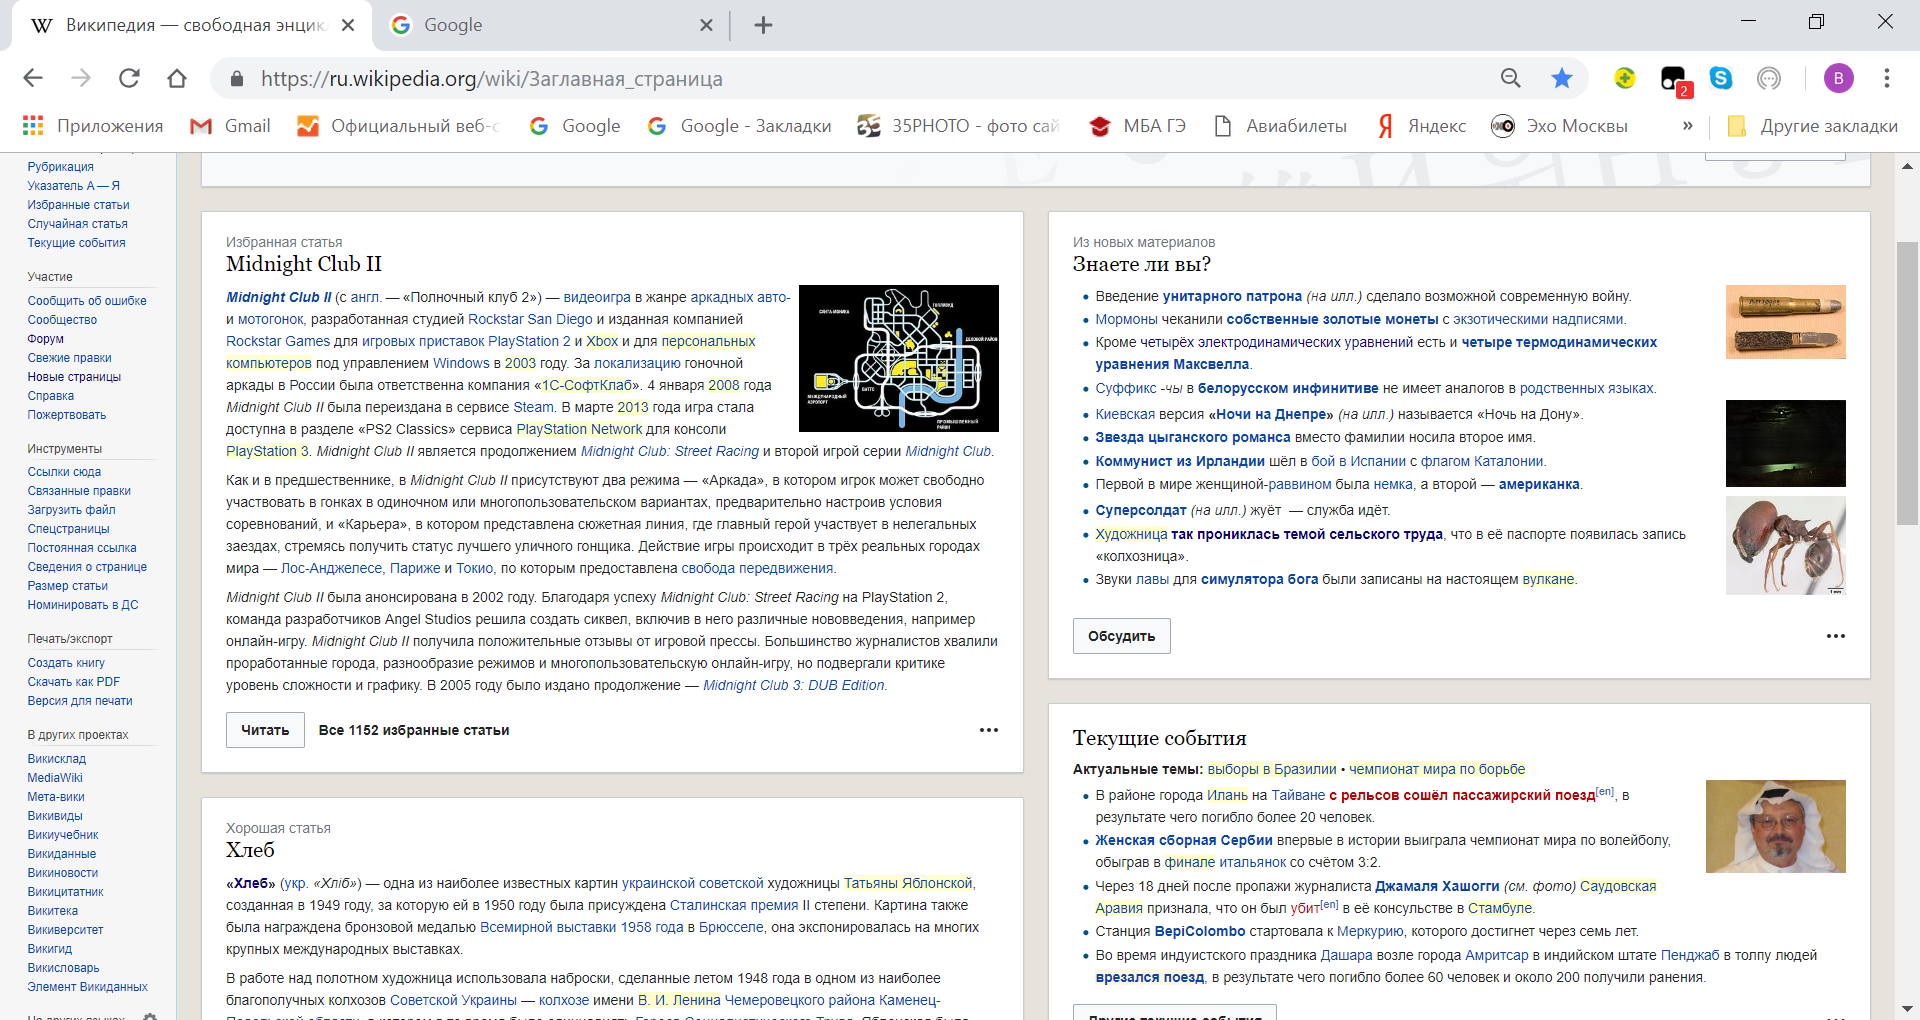Open the Эхо Москвы bookmark

click(1560, 126)
